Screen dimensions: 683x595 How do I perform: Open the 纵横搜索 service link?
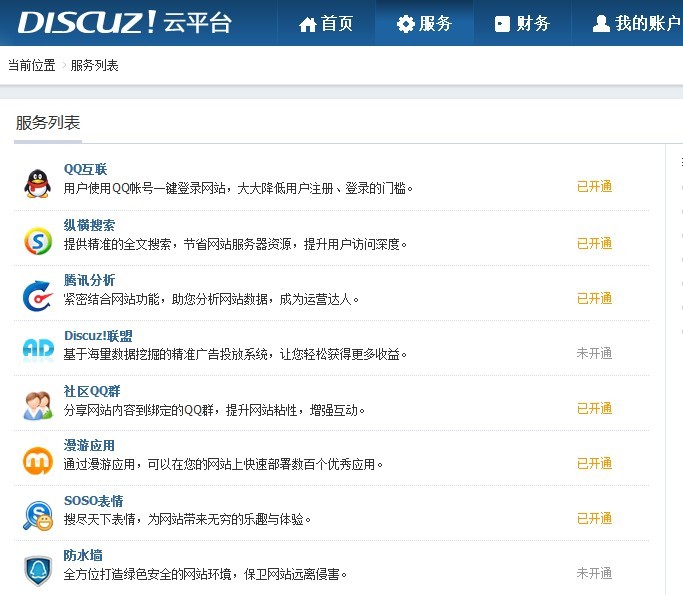pos(89,225)
